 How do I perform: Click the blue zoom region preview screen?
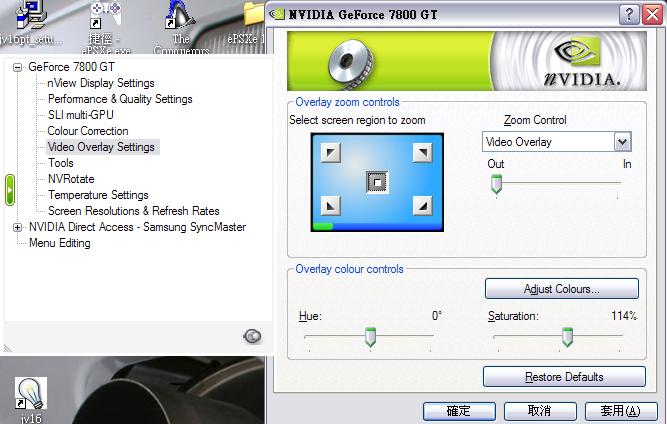377,182
